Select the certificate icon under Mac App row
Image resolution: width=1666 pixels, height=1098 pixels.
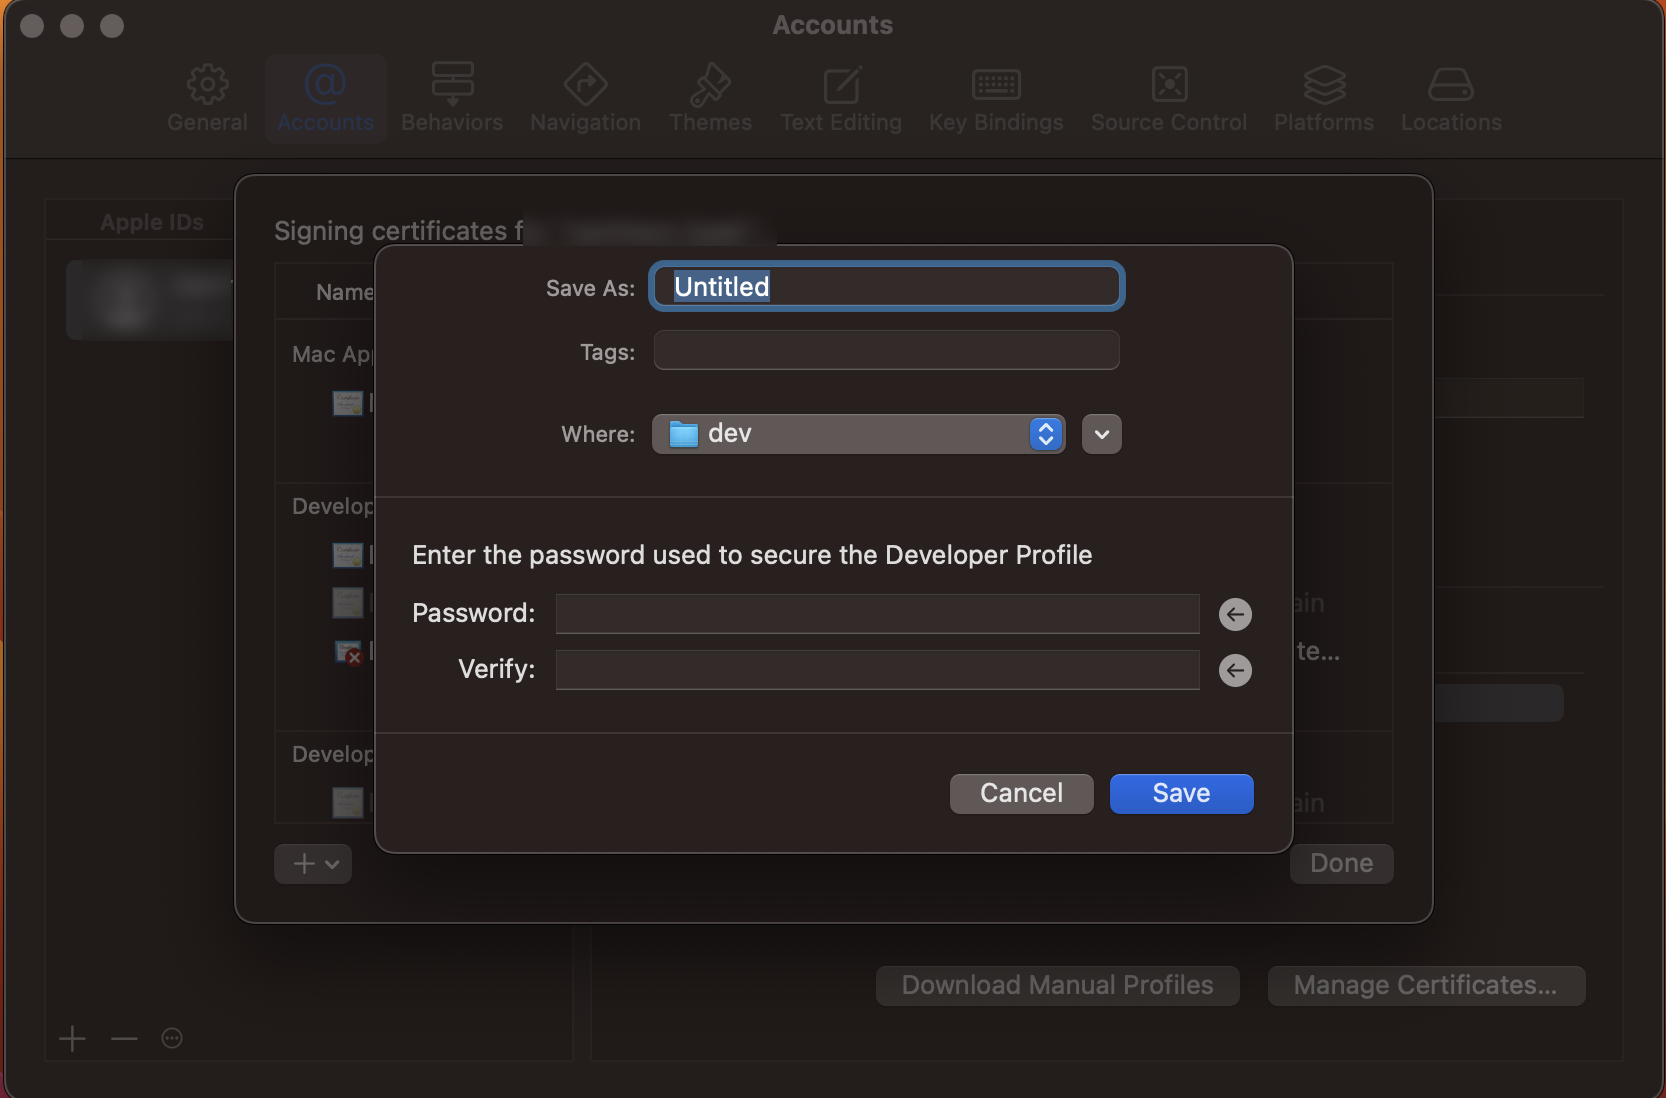click(x=348, y=403)
